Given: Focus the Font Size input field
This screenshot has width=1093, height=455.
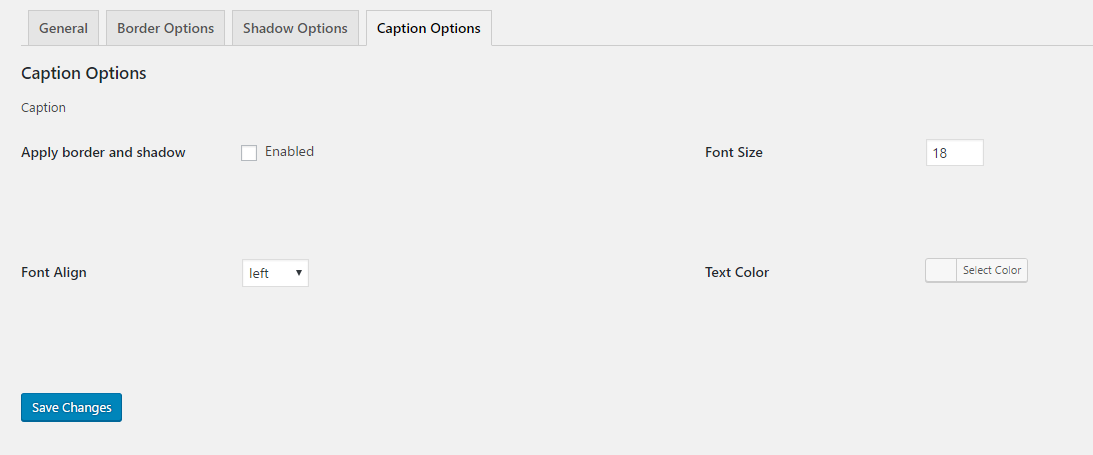Looking at the screenshot, I should coord(954,153).
